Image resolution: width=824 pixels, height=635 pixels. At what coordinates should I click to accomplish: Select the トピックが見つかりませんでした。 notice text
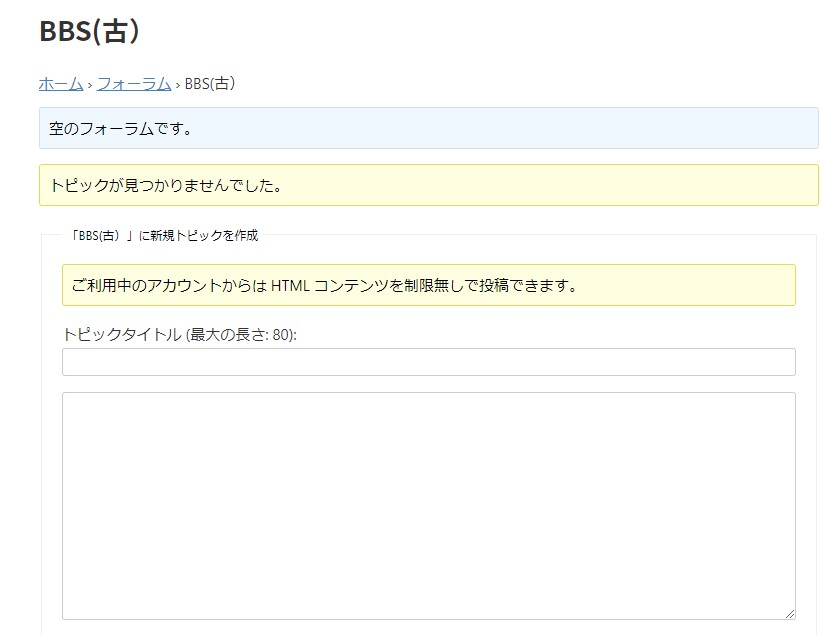click(x=166, y=185)
